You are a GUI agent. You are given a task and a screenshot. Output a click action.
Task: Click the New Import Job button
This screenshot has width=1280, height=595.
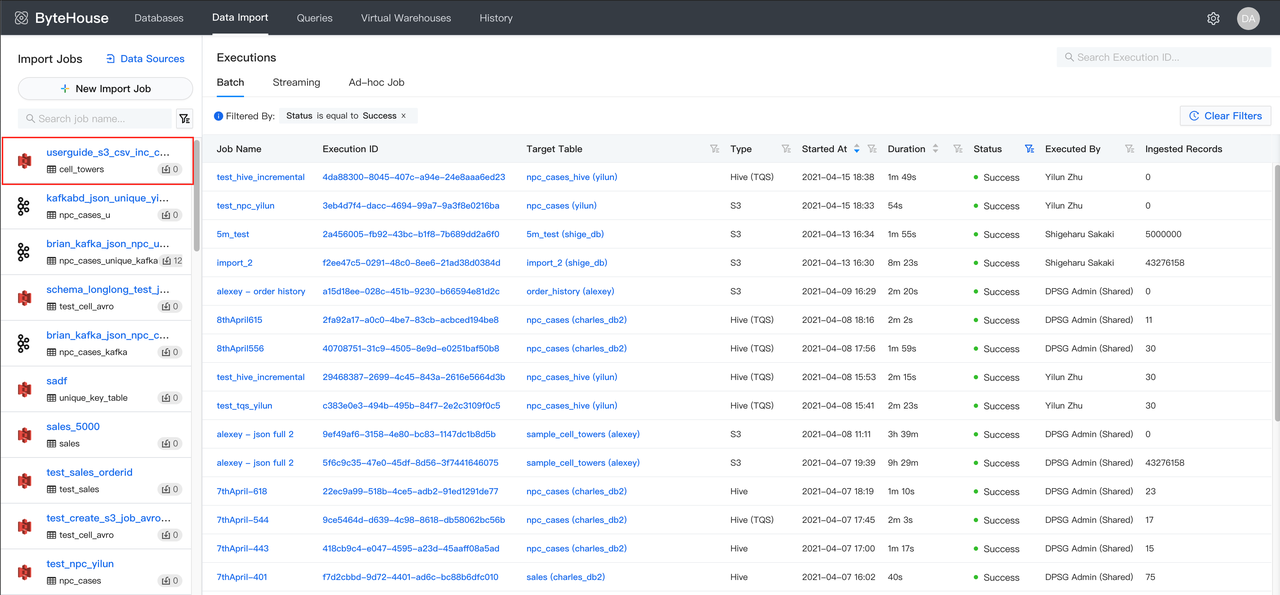point(105,89)
